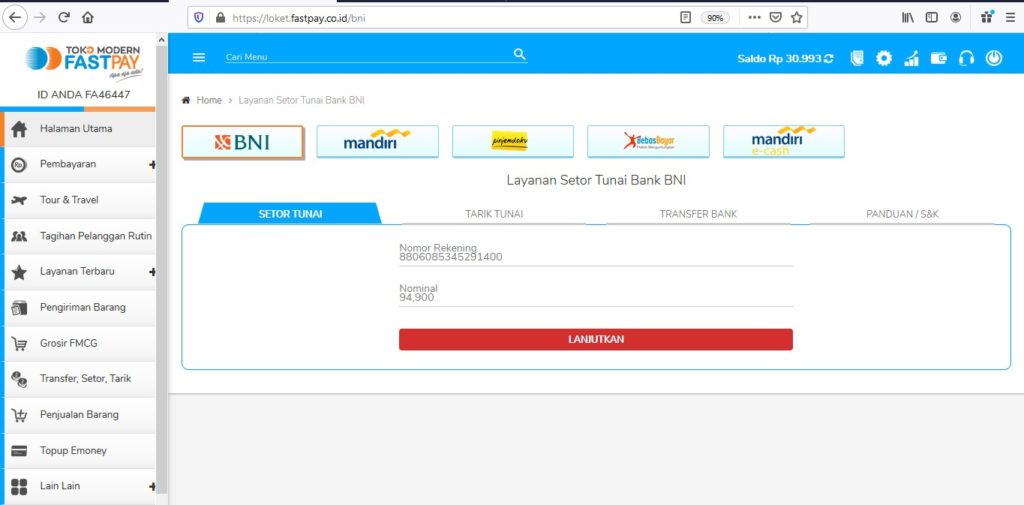This screenshot has height=505, width=1024.
Task: Click the padlock site info icon
Action: click(x=220, y=18)
